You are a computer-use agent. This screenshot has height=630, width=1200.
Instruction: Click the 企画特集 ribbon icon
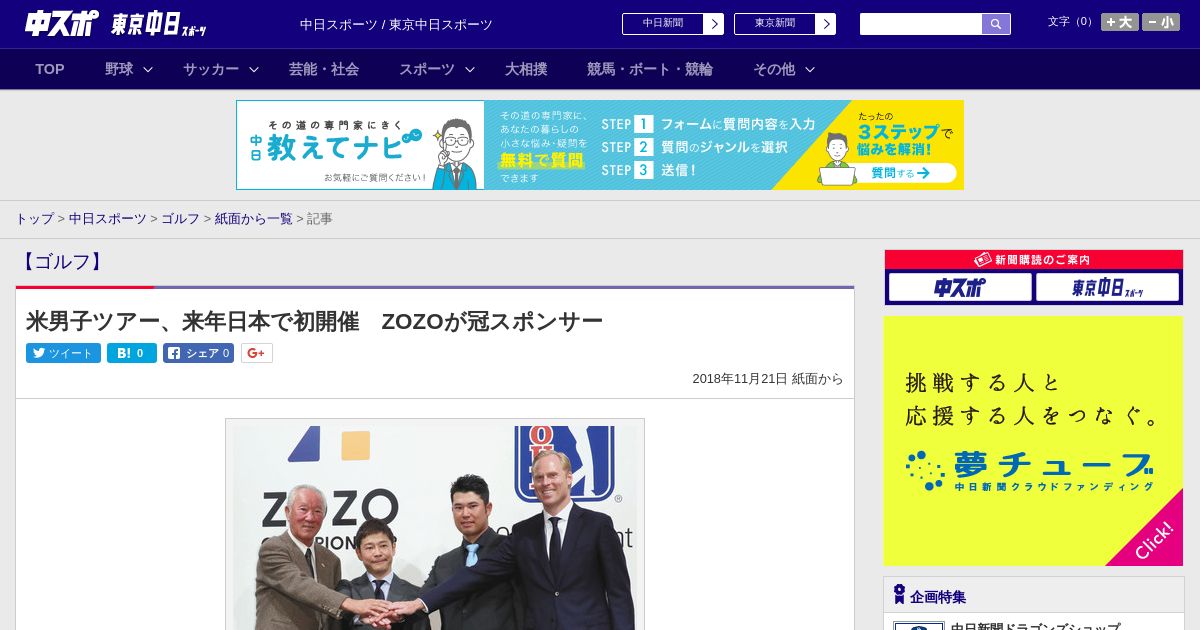tap(899, 594)
